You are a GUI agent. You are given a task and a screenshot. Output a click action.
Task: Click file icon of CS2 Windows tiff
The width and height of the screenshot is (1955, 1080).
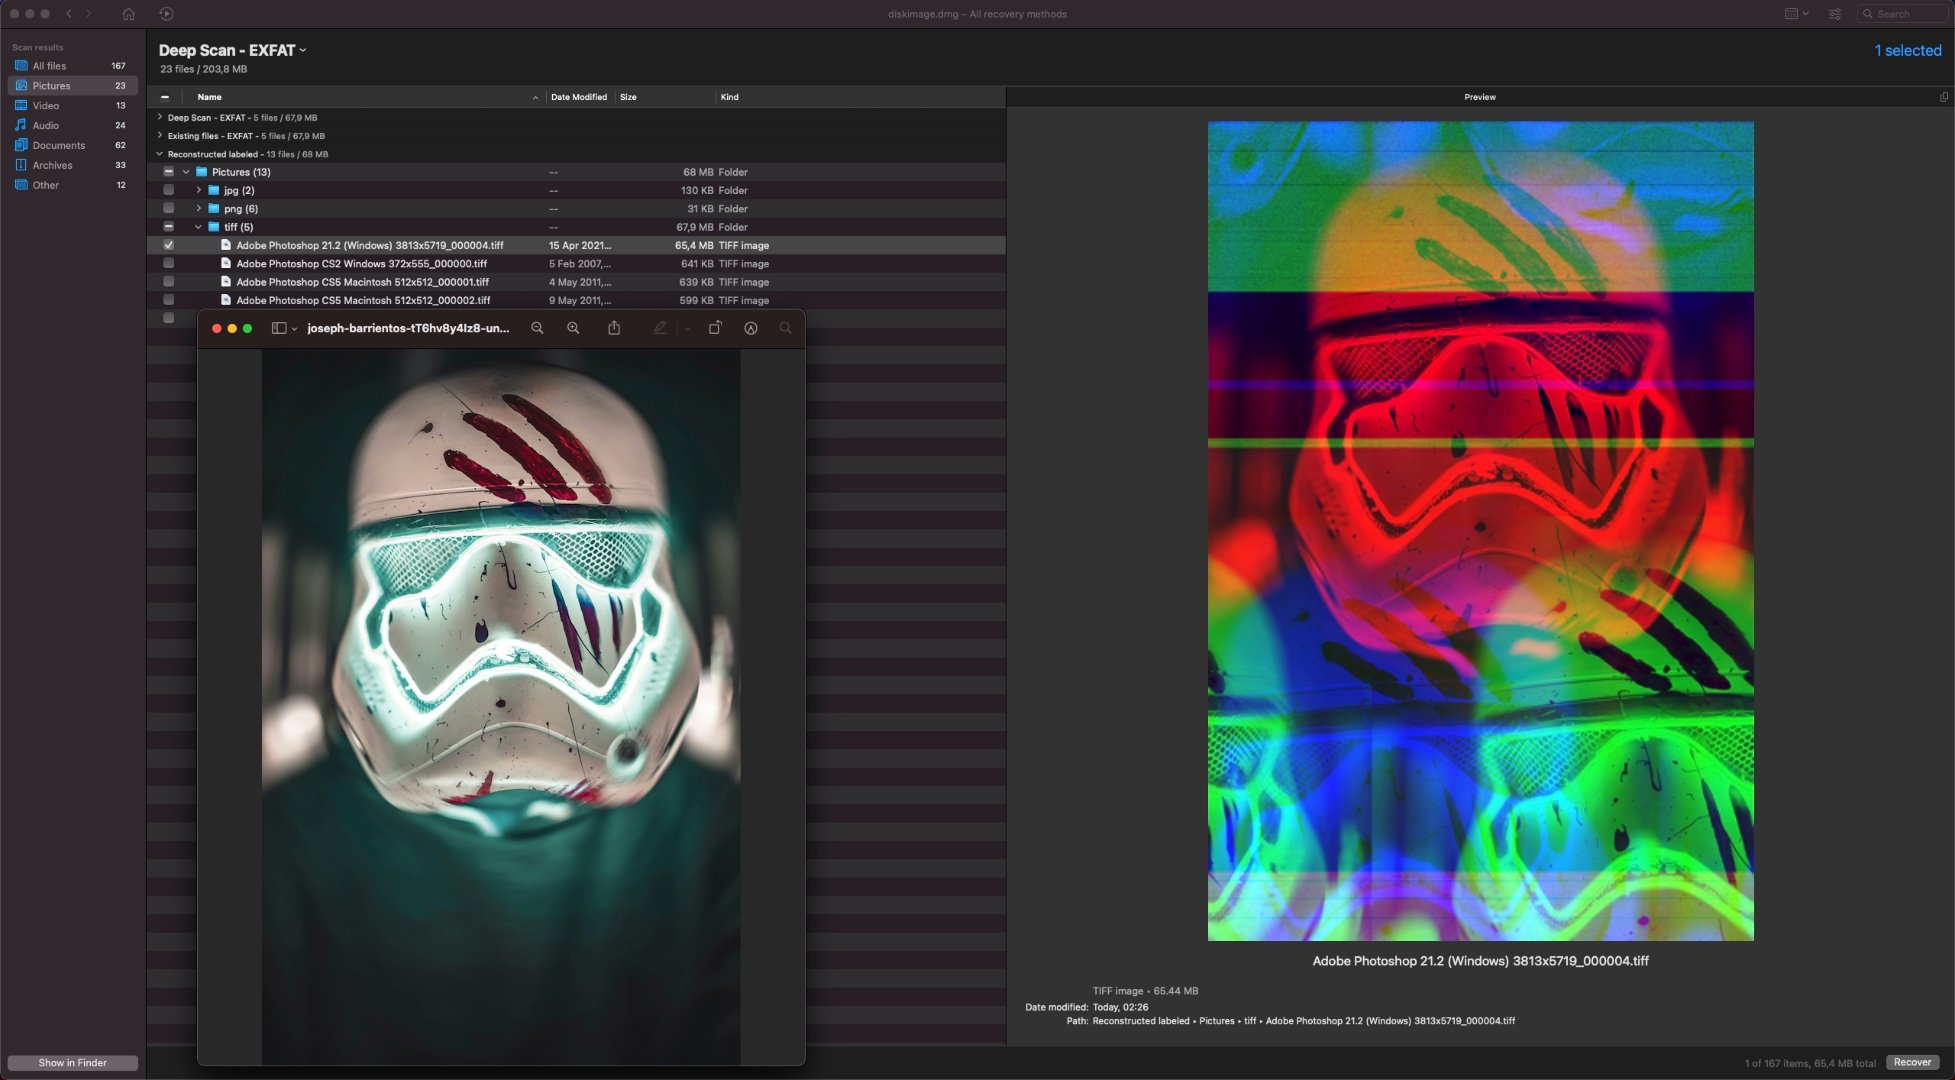point(226,264)
